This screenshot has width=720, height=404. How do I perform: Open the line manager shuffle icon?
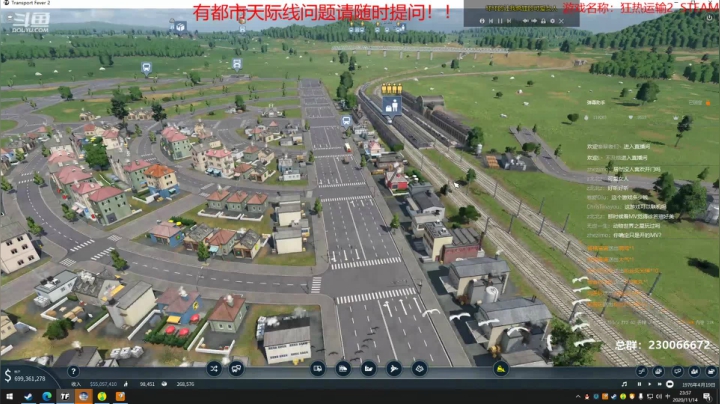[x=214, y=369]
